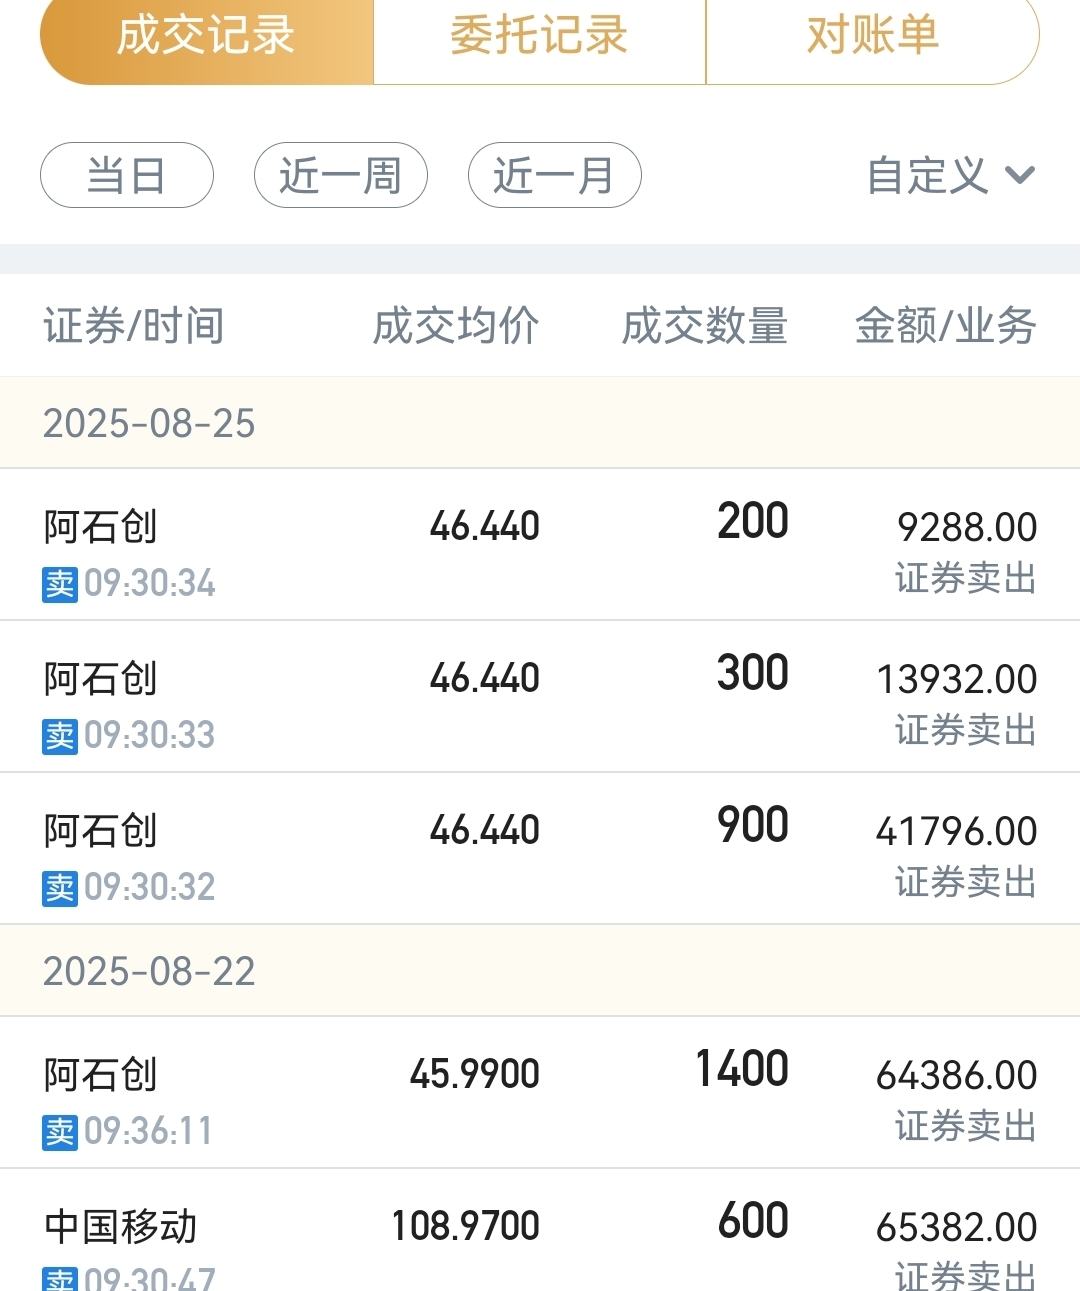
Task: Select the 成交记录 tab
Action: click(206, 37)
